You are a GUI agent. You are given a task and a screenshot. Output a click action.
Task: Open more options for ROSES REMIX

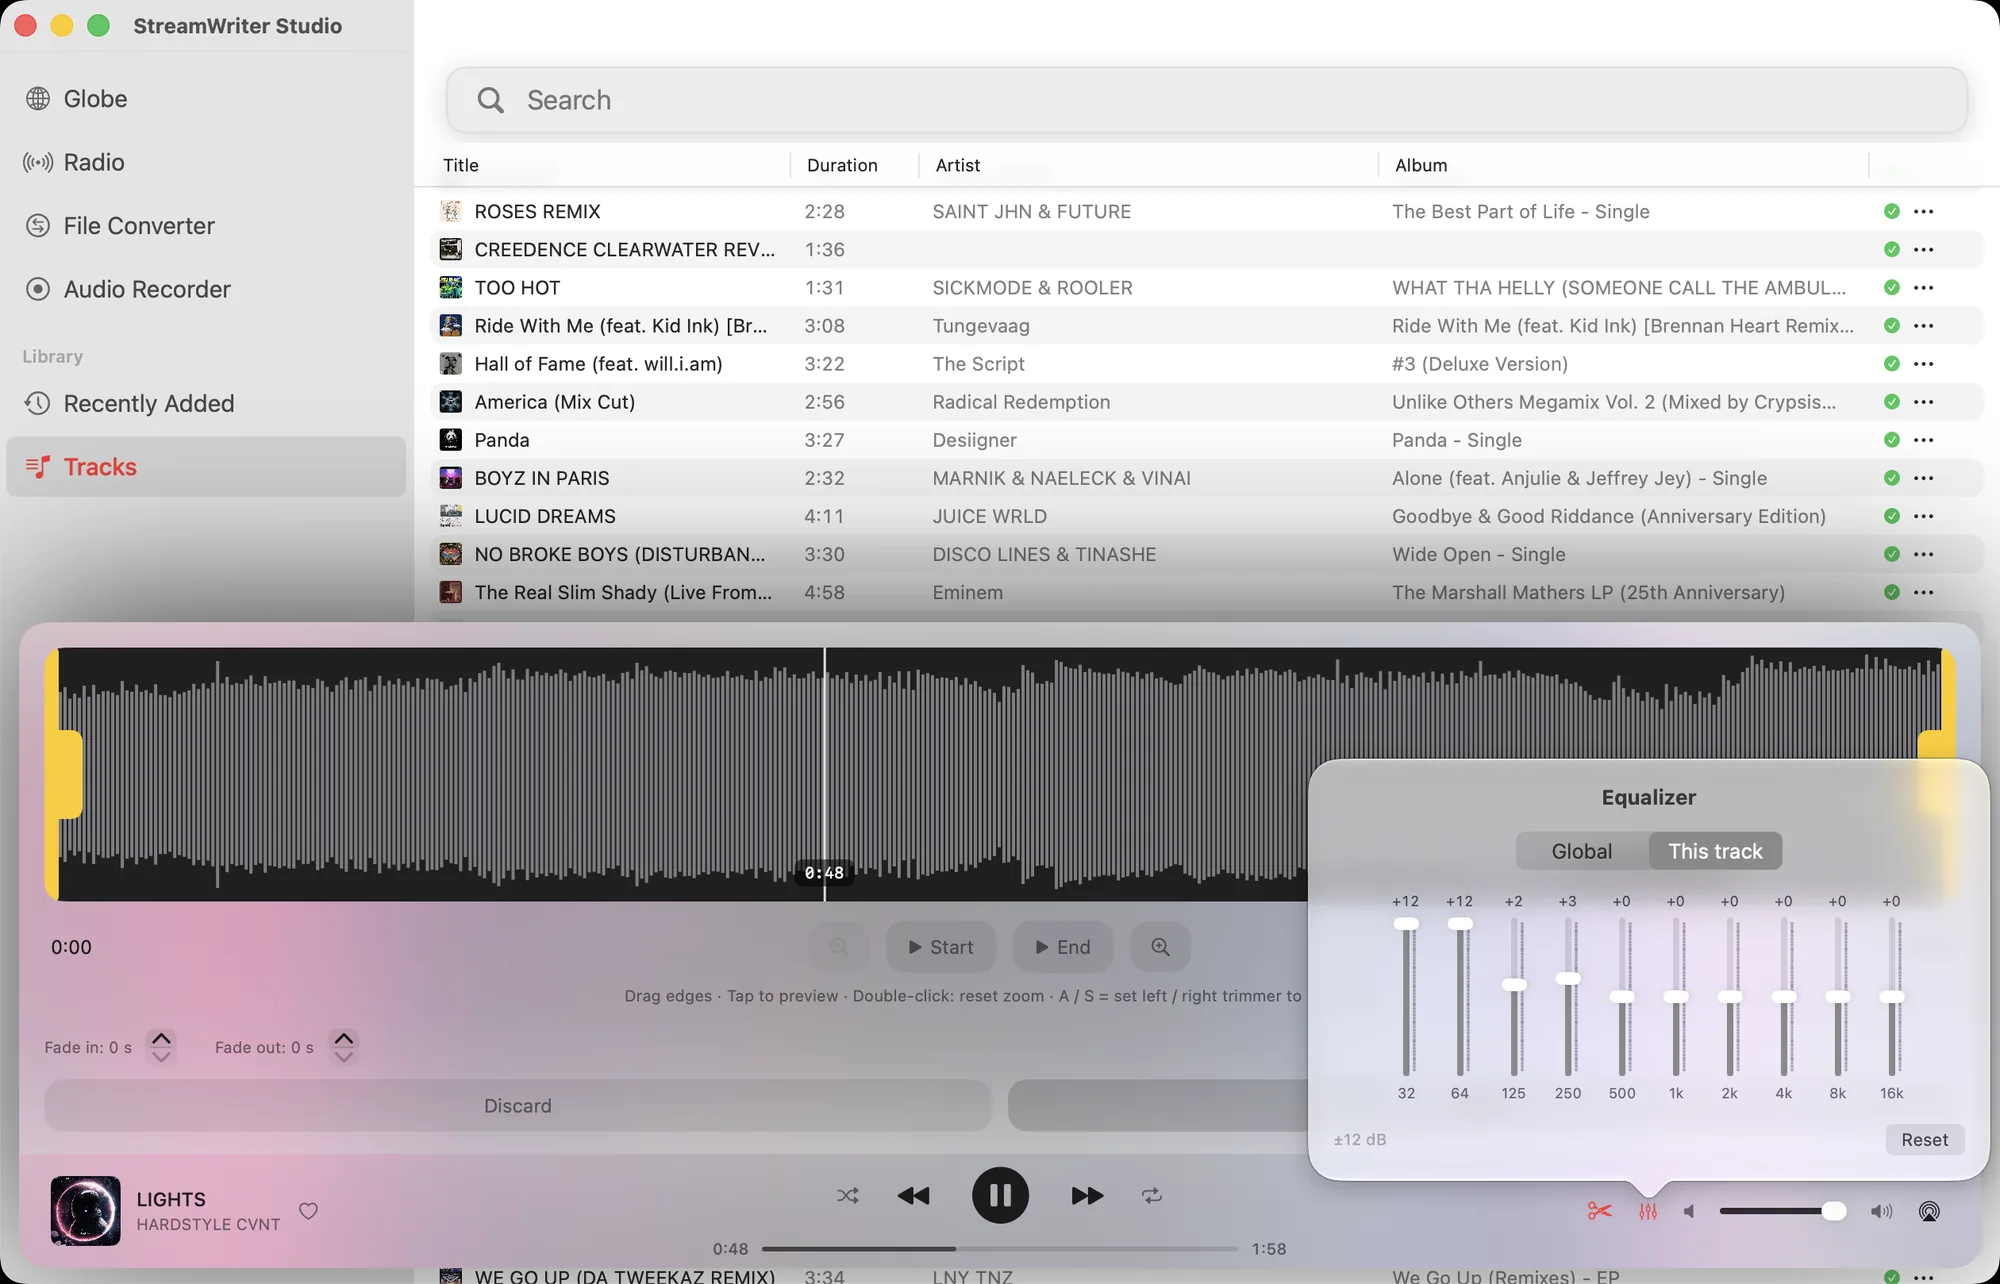(x=1923, y=212)
